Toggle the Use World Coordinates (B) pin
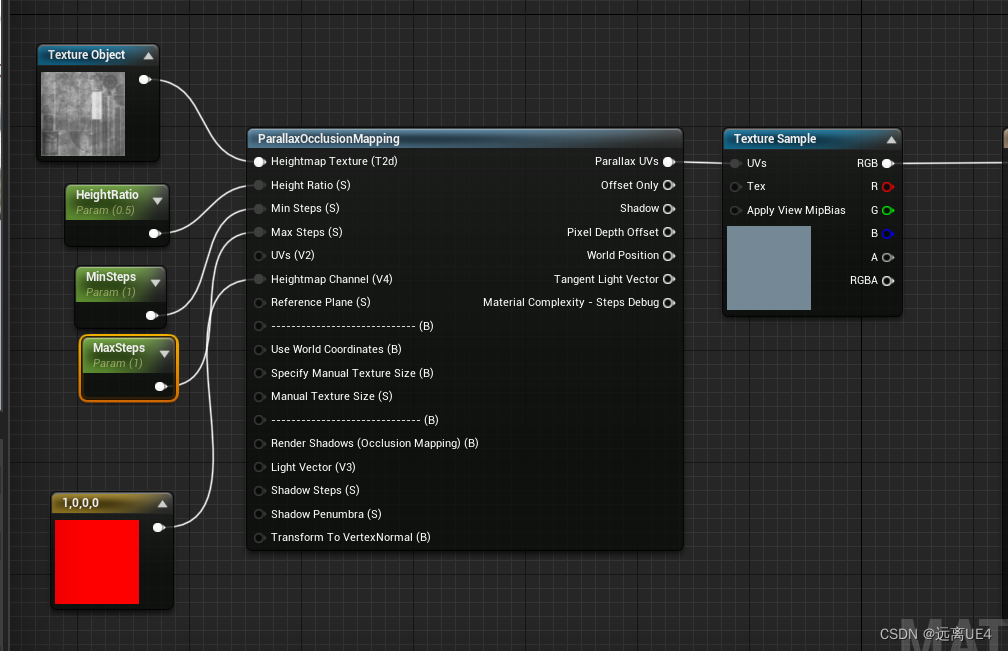Viewport: 1008px width, 651px height. coord(260,350)
